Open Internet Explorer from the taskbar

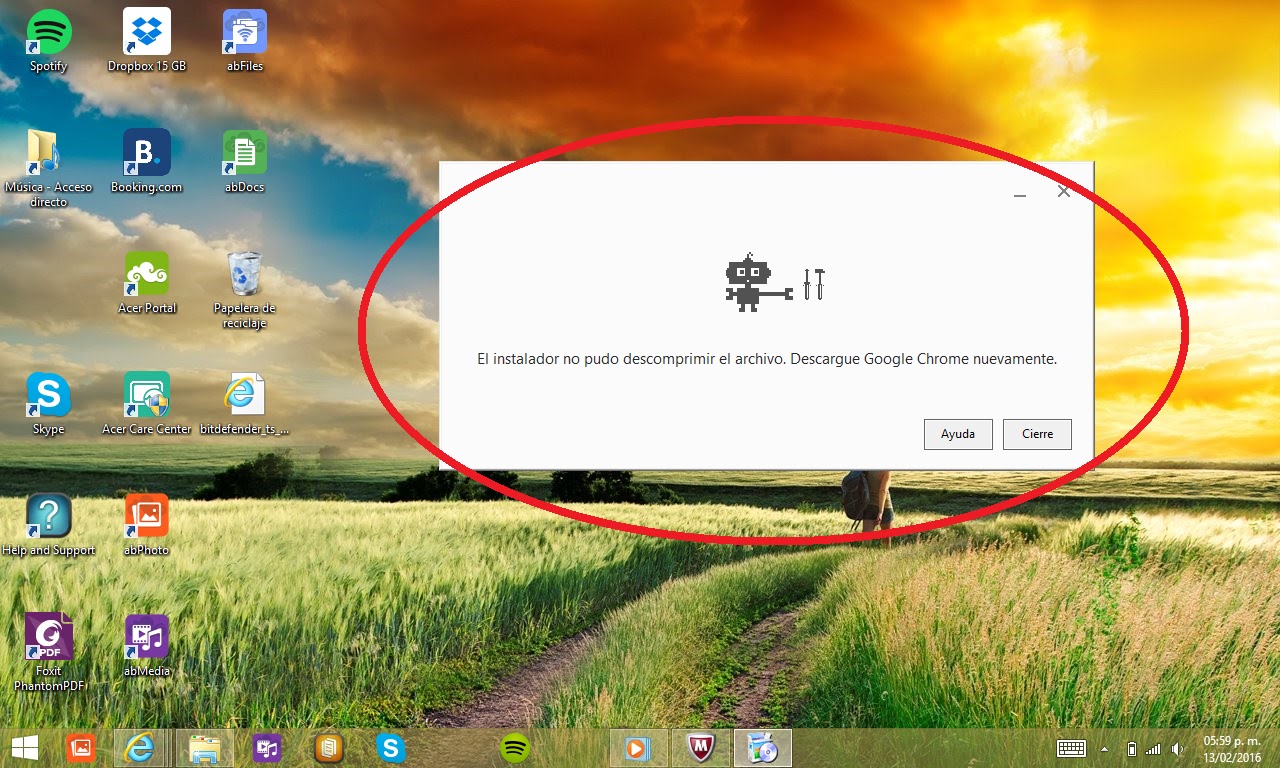click(x=140, y=748)
